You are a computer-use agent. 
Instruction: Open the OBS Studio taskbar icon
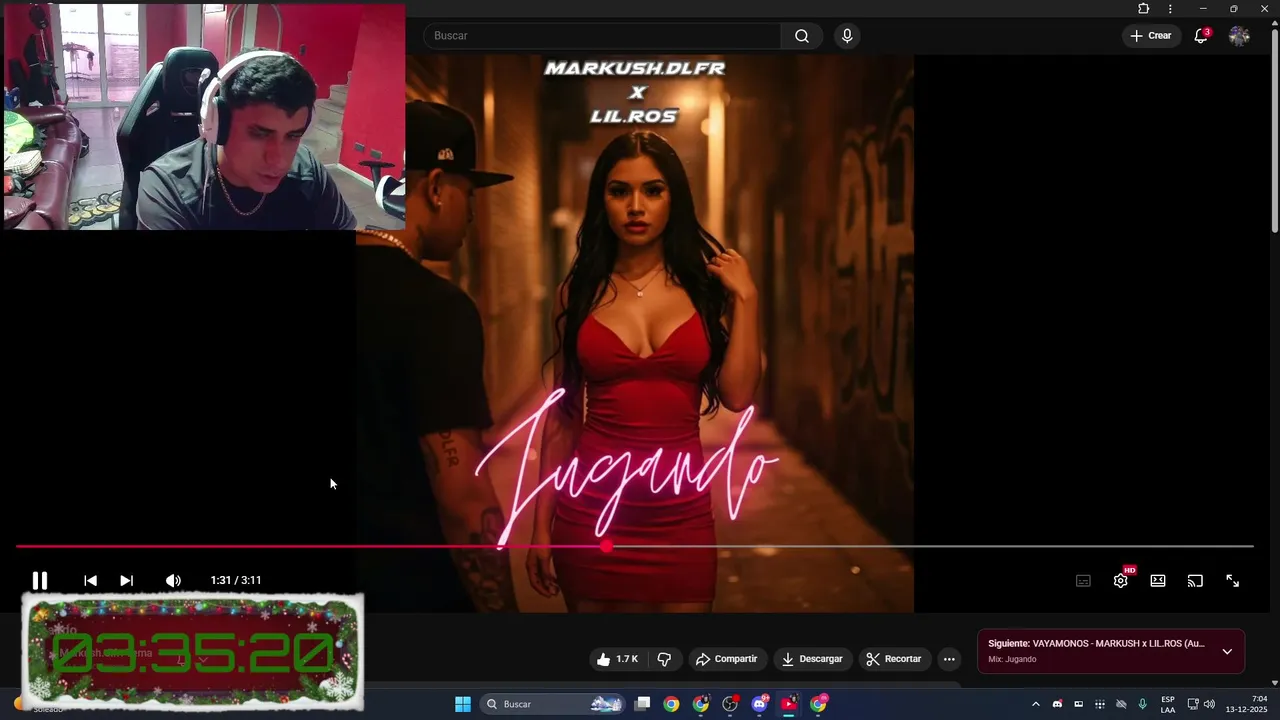click(730, 704)
